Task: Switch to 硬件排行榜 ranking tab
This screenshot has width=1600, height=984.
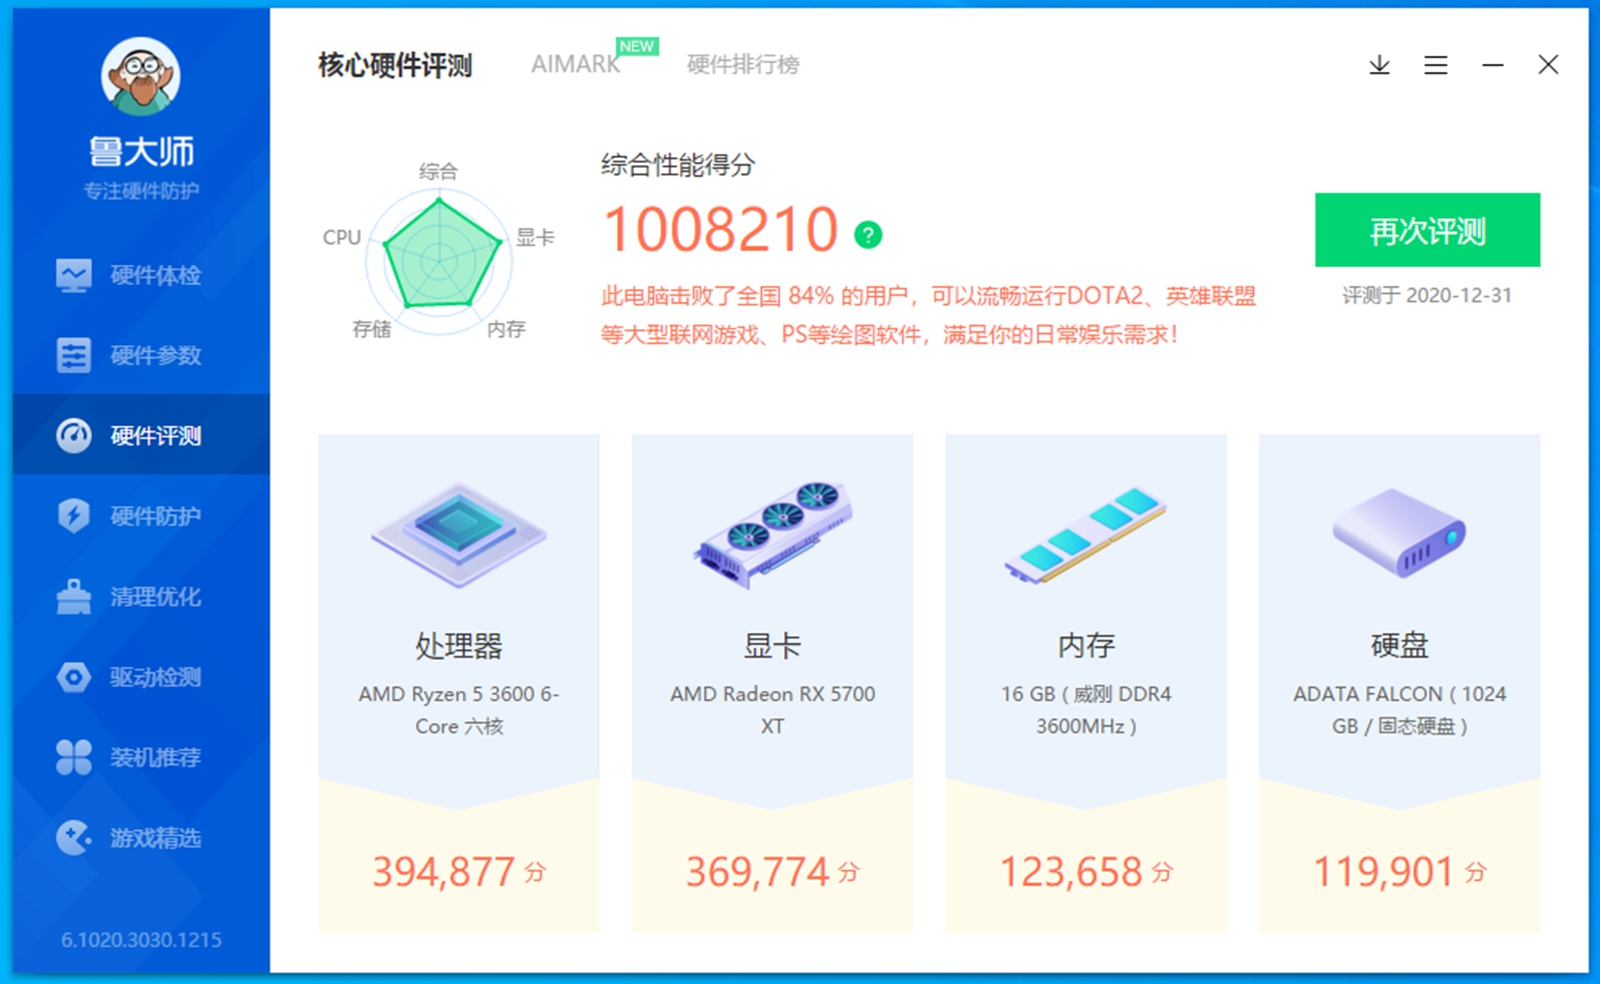Action: pyautogui.click(x=743, y=65)
